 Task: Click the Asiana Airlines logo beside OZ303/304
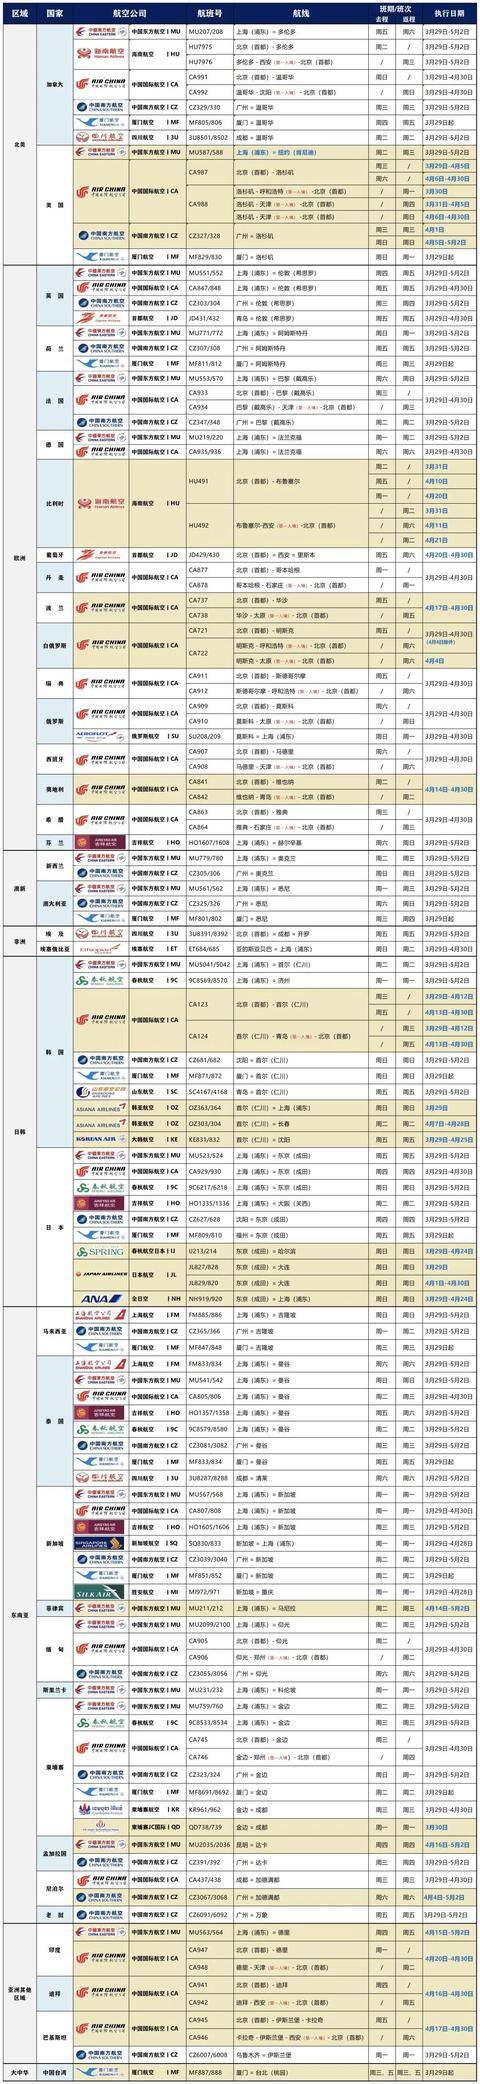point(100,1123)
